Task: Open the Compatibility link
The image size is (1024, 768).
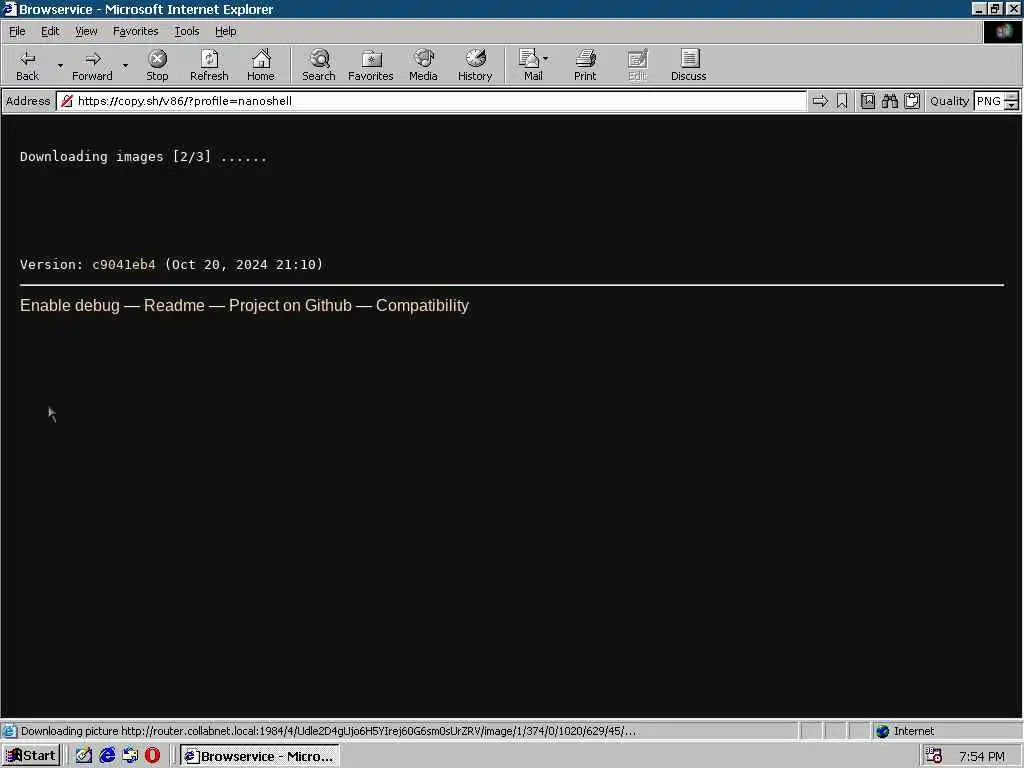Action: tap(423, 306)
